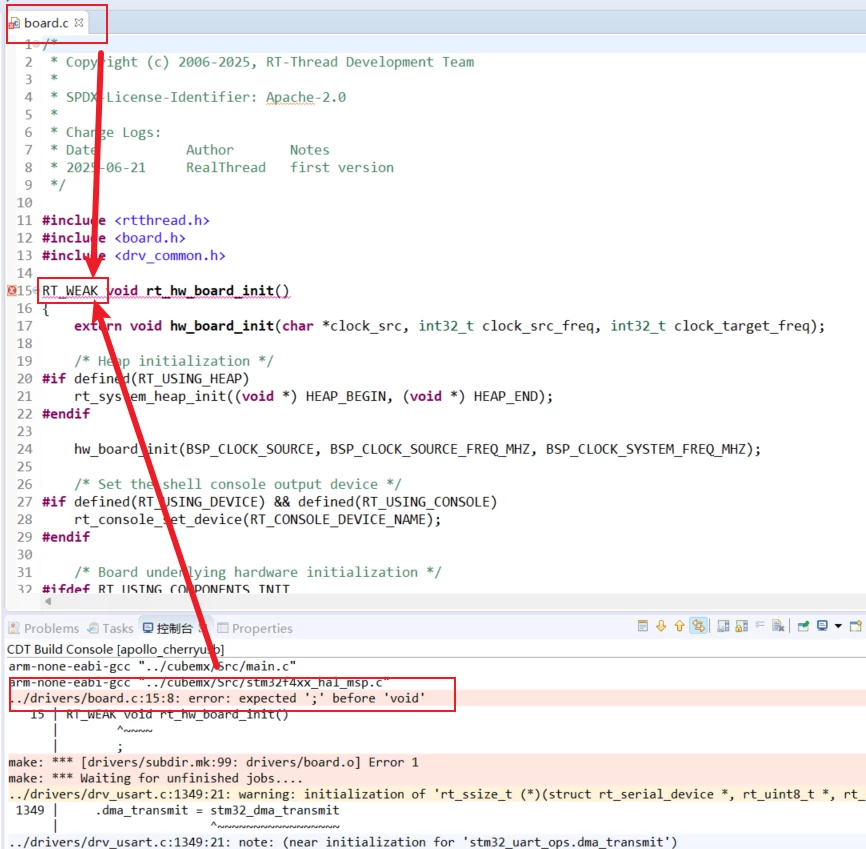Toggle the highlighted wrap-lines icon in console toolbar
Viewport: 866px width, 849px height.
click(x=699, y=627)
